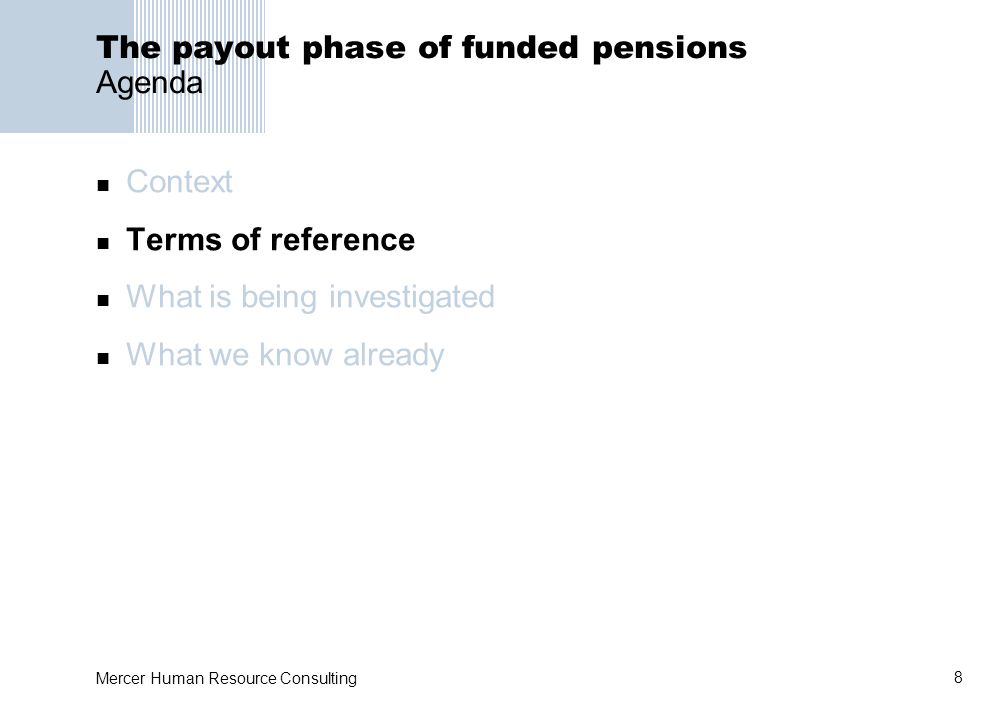
Task: Click the bullet beside Terms of reference
Action: (103, 244)
